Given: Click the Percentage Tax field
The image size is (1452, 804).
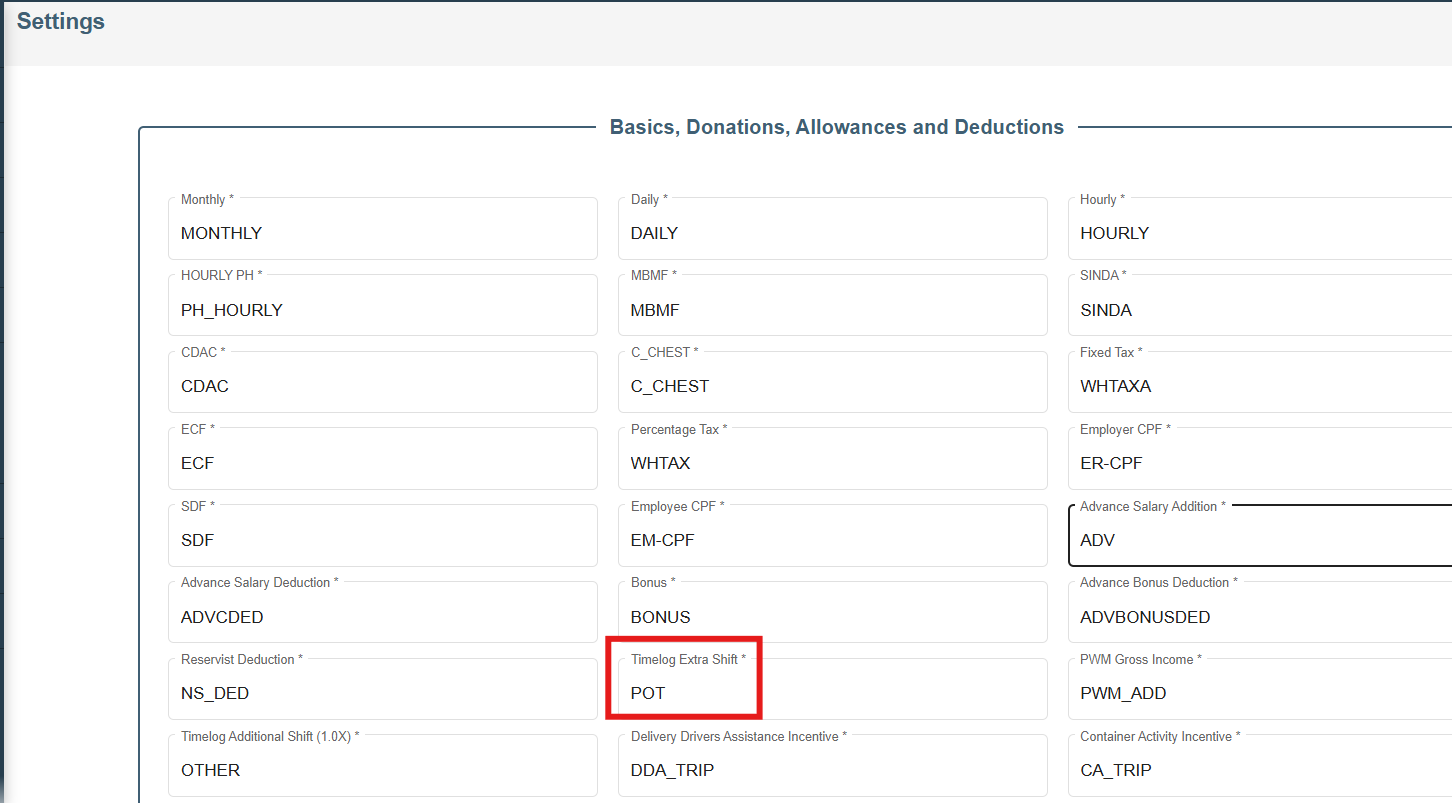Looking at the screenshot, I should click(832, 464).
